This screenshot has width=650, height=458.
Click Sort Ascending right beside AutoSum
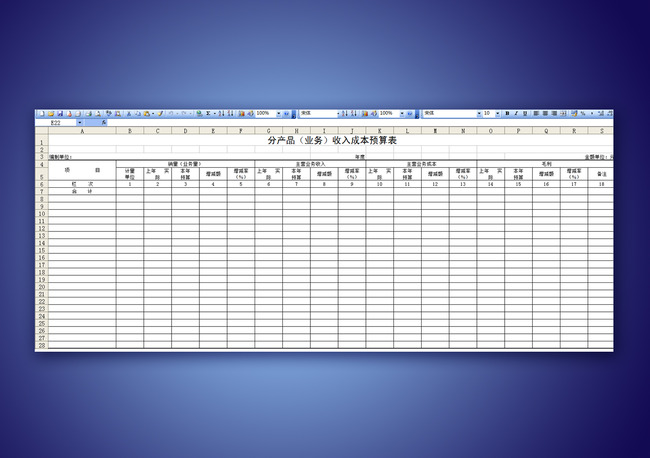(221, 114)
